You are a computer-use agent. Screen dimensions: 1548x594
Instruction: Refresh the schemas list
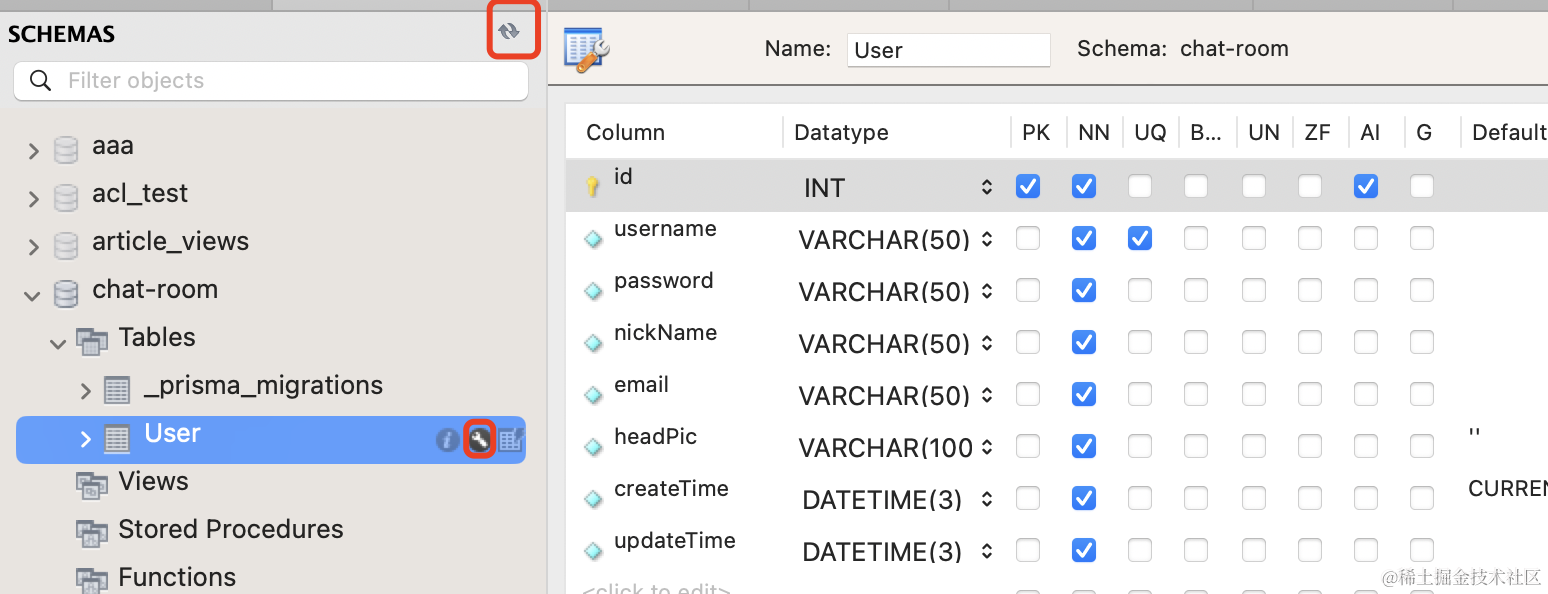pos(510,31)
